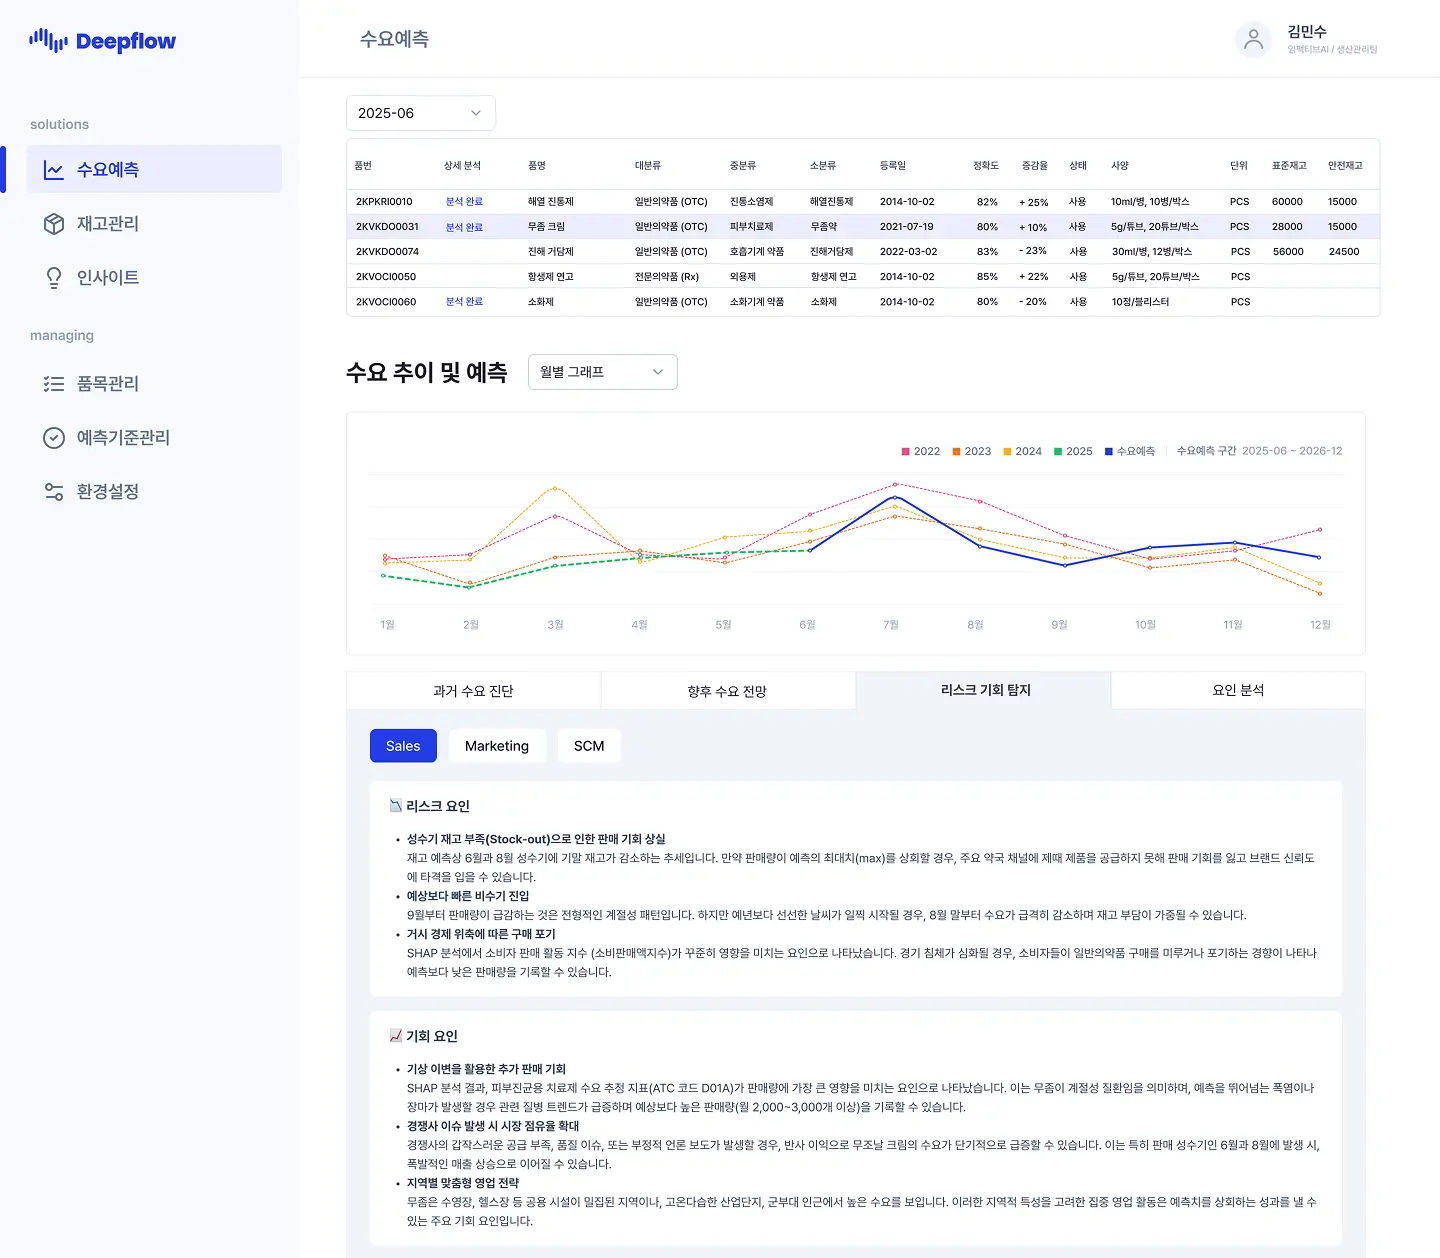The width and height of the screenshot is (1440, 1258).
Task: Click the 정확도 column header
Action: (x=986, y=166)
